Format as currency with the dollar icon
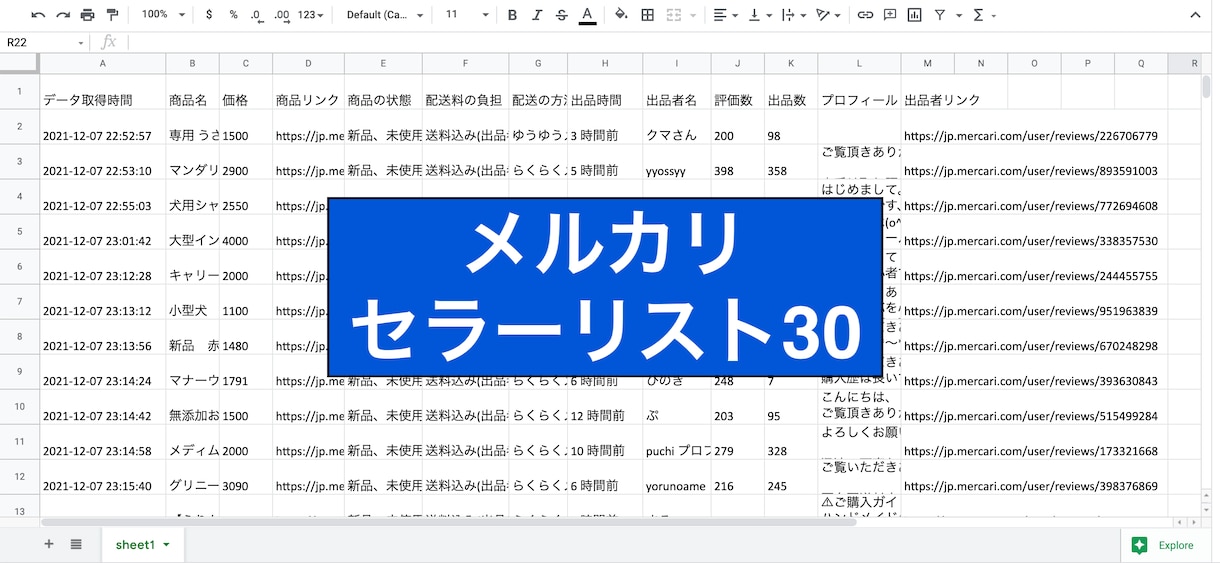The width and height of the screenshot is (1220, 563). (x=208, y=15)
